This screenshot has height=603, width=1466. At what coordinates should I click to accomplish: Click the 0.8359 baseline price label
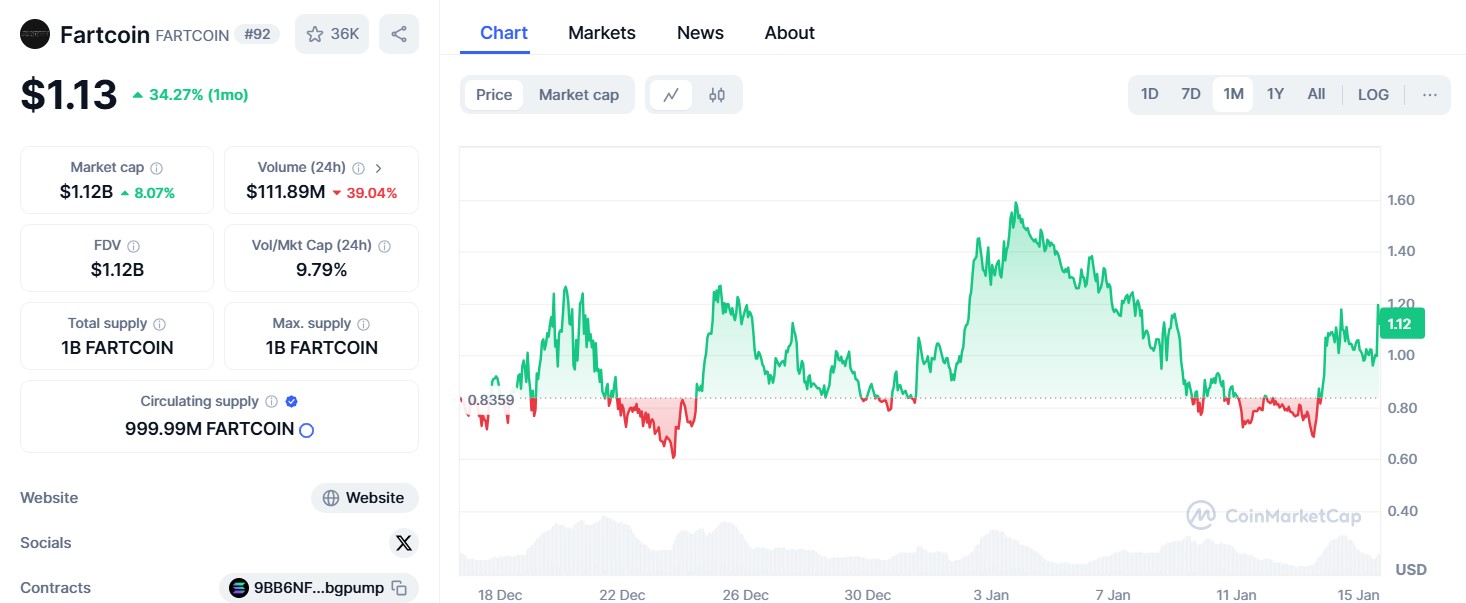[x=490, y=400]
